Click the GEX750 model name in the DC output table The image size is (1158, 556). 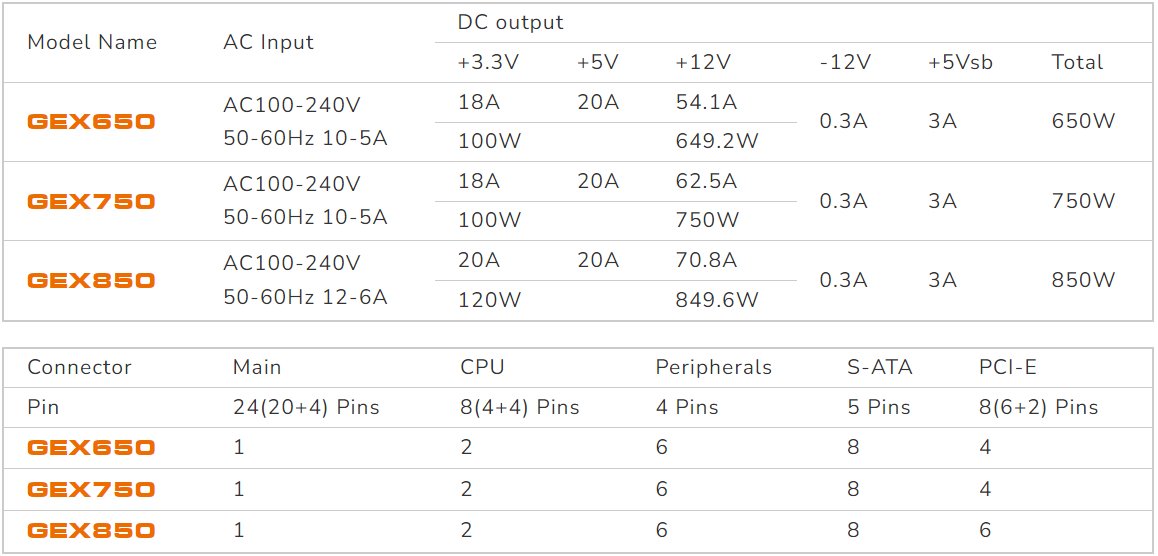(x=91, y=201)
